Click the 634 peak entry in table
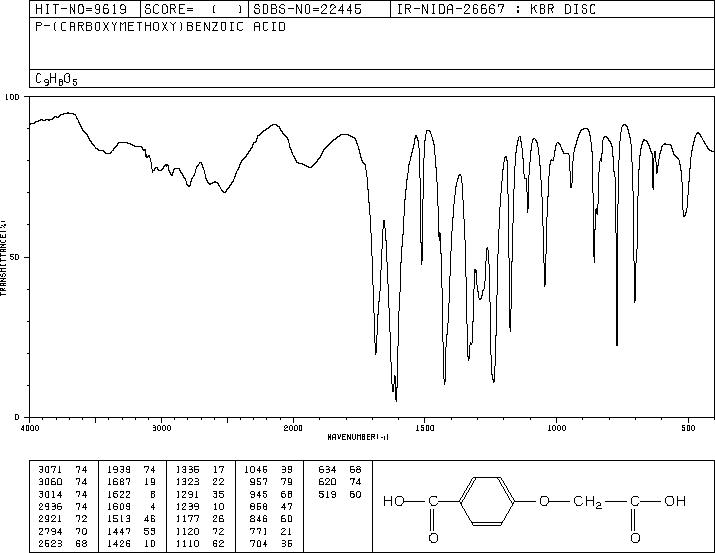This screenshot has height=553, width=715. point(340,470)
